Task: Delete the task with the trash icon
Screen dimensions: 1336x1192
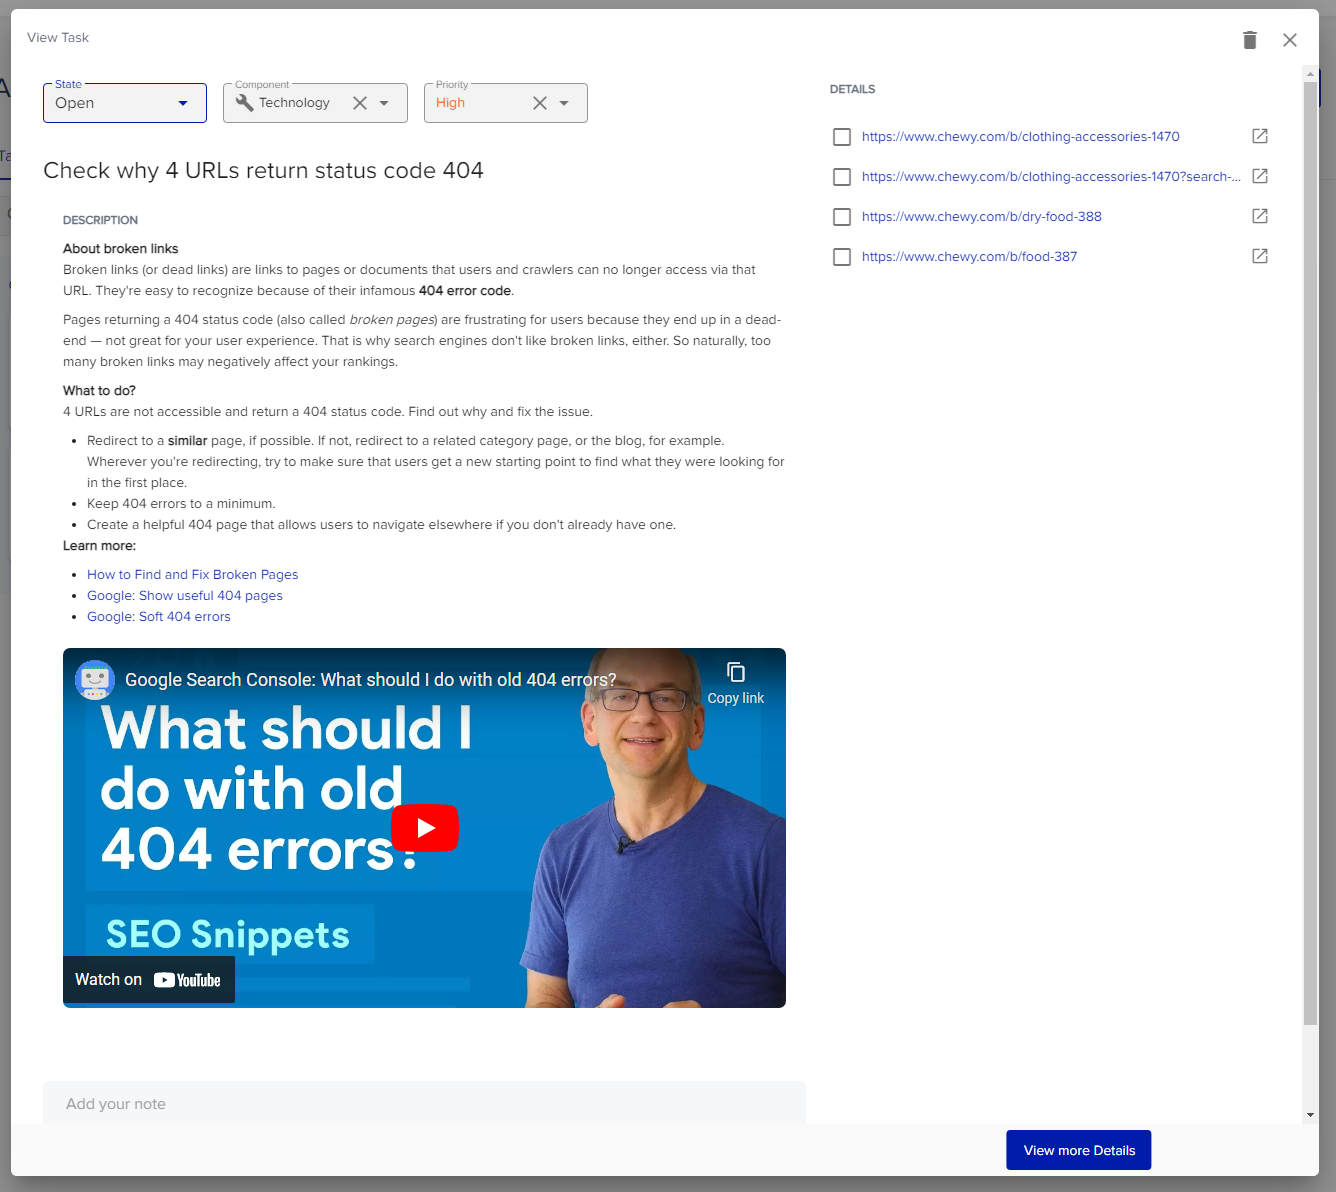Action: coord(1250,40)
